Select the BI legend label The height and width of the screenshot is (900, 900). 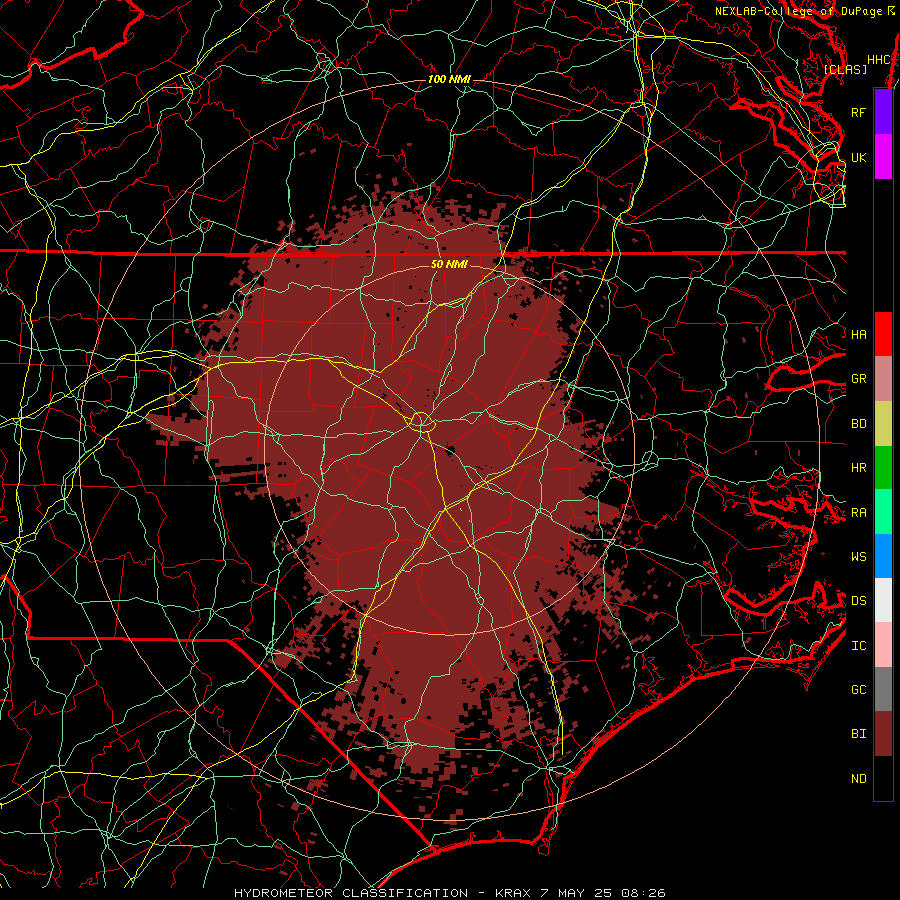pos(858,734)
